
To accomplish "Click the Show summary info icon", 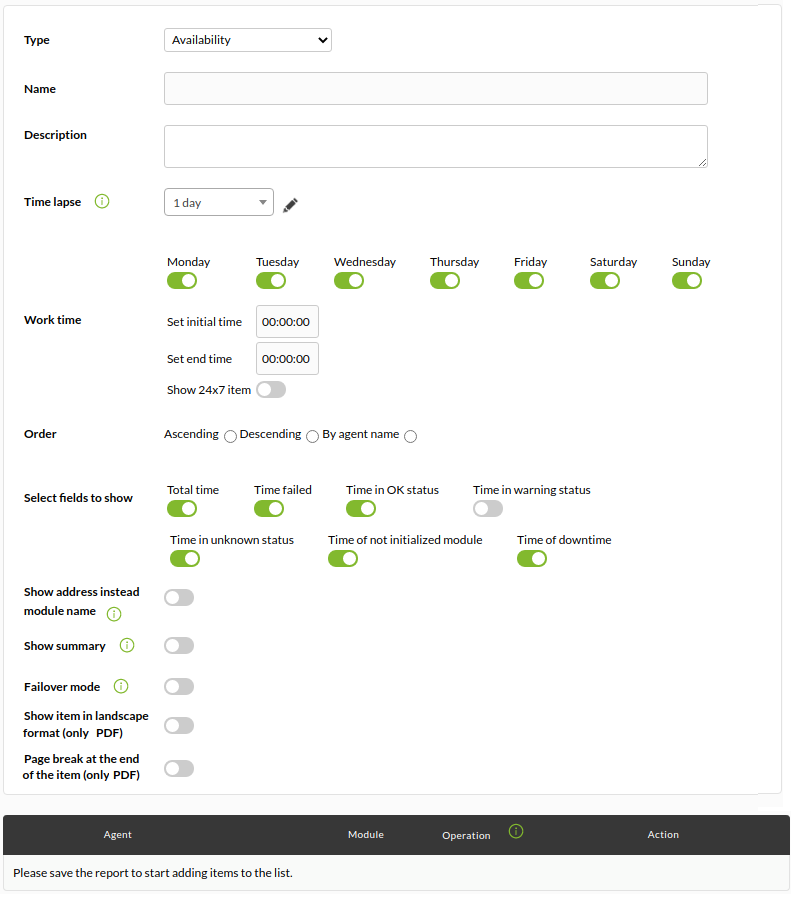I will click(127, 645).
